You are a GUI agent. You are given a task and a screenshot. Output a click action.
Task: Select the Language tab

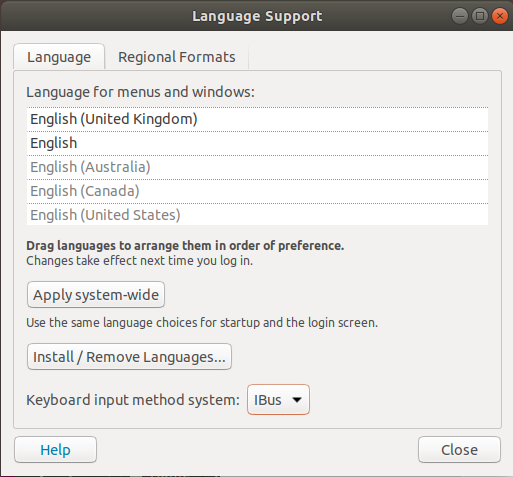click(59, 57)
